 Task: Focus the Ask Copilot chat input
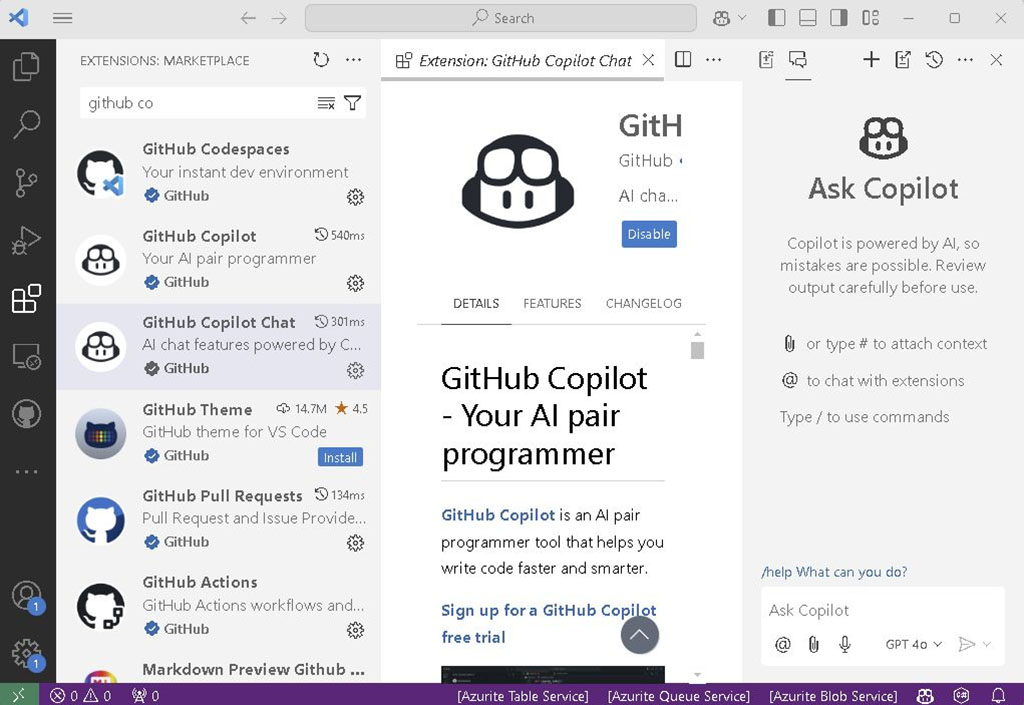[x=882, y=611]
